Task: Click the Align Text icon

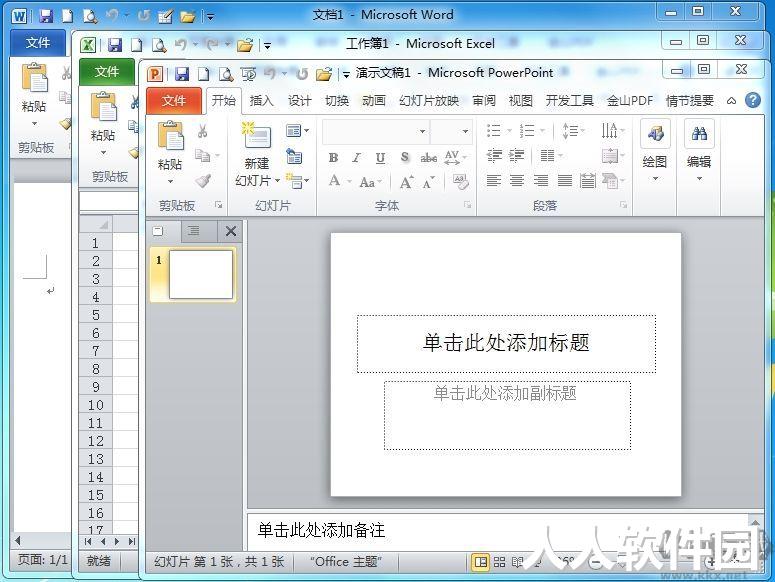Action: pyautogui.click(x=613, y=156)
